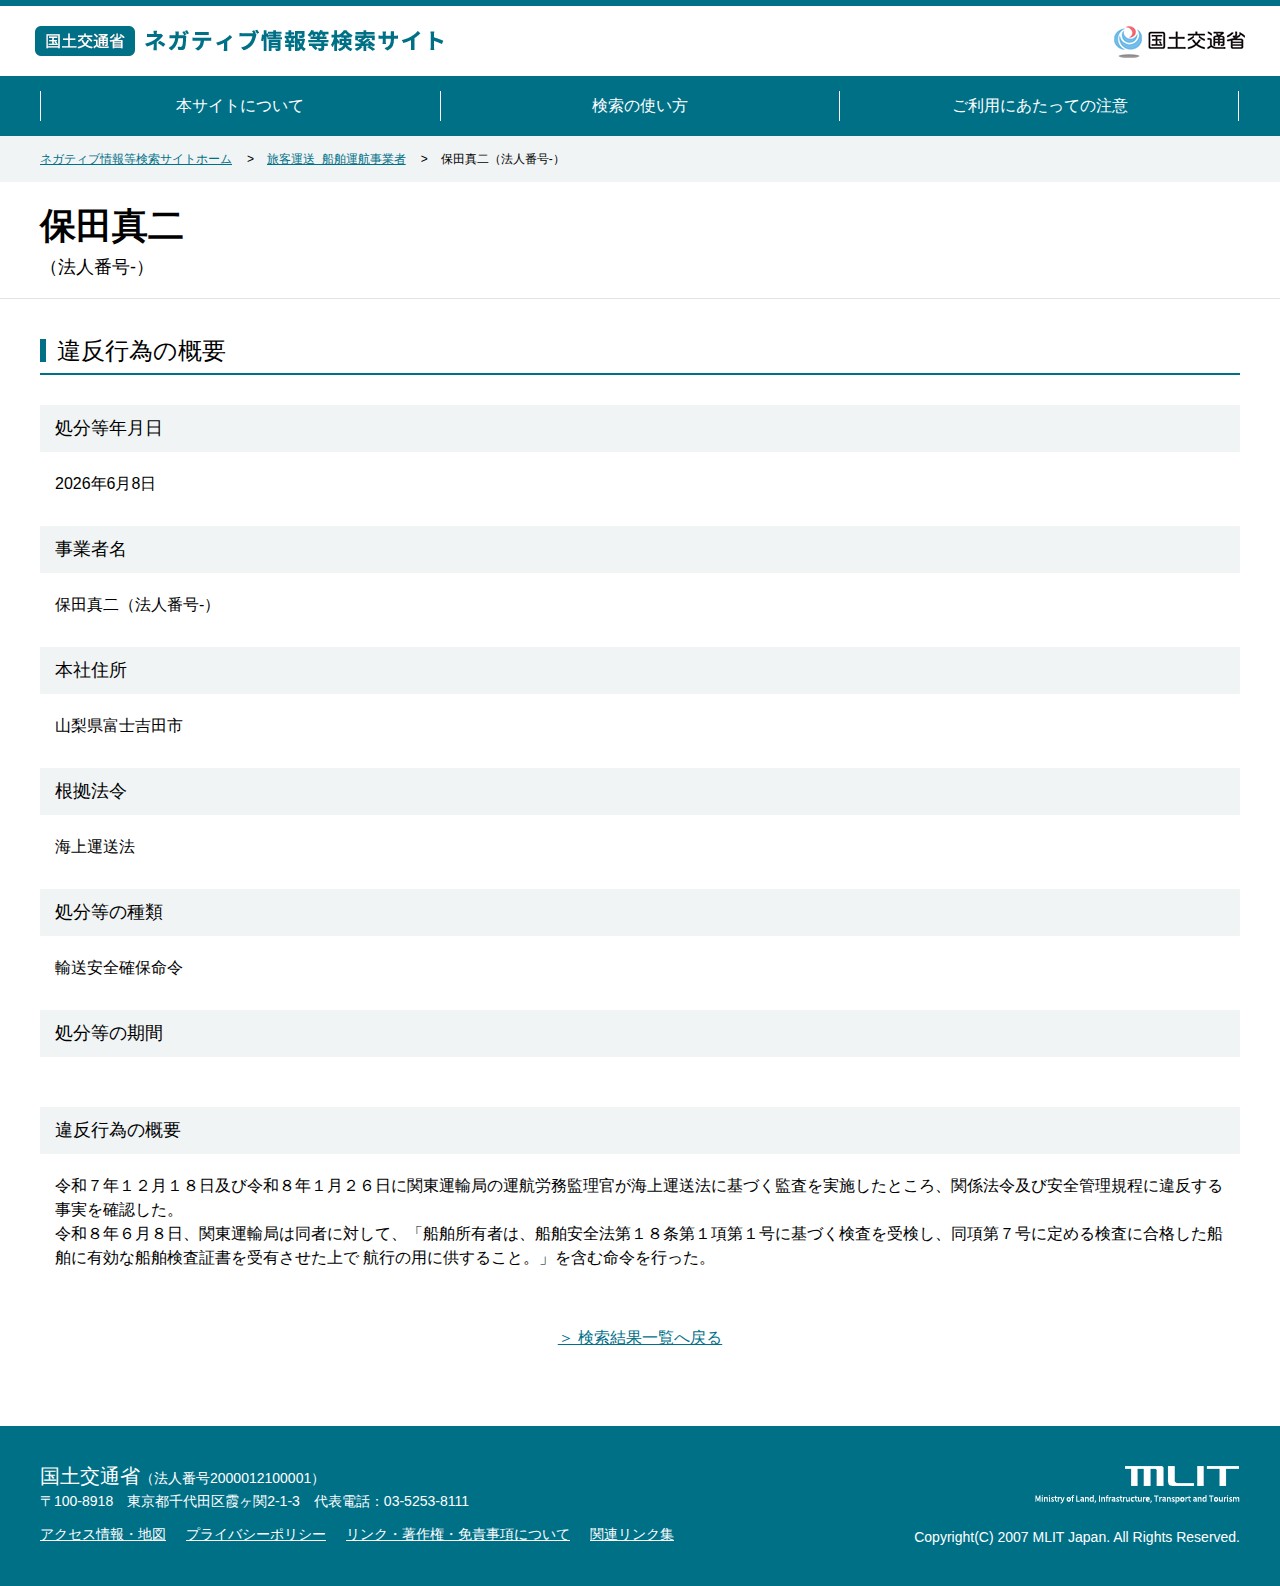This screenshot has height=1586, width=1280.
Task: Click the 処分等の期間 label
Action: (109, 1033)
